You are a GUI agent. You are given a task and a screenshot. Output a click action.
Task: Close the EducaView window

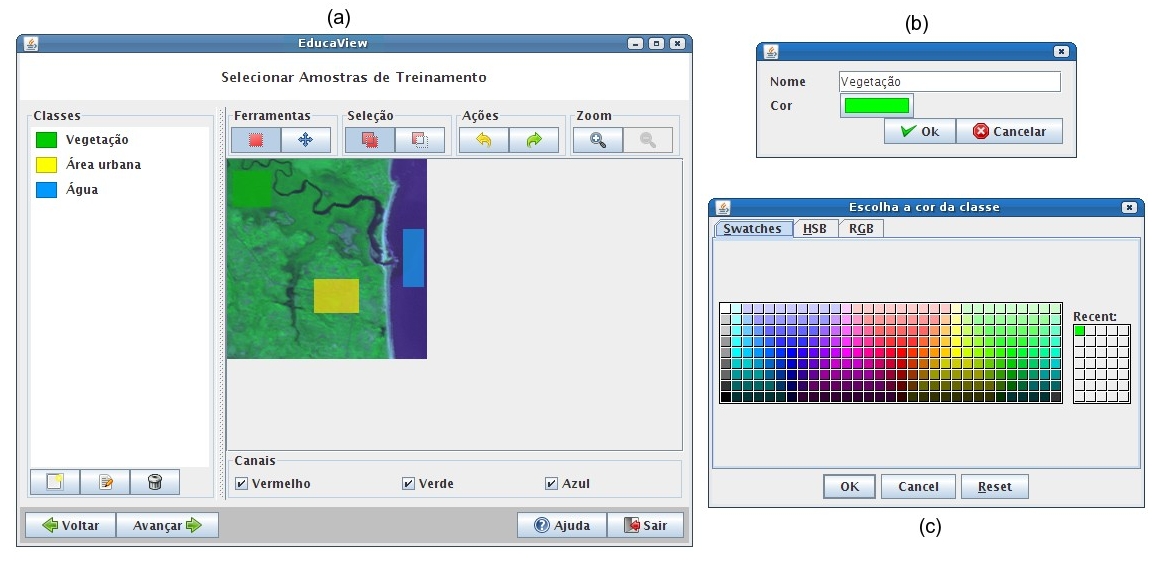pos(677,44)
